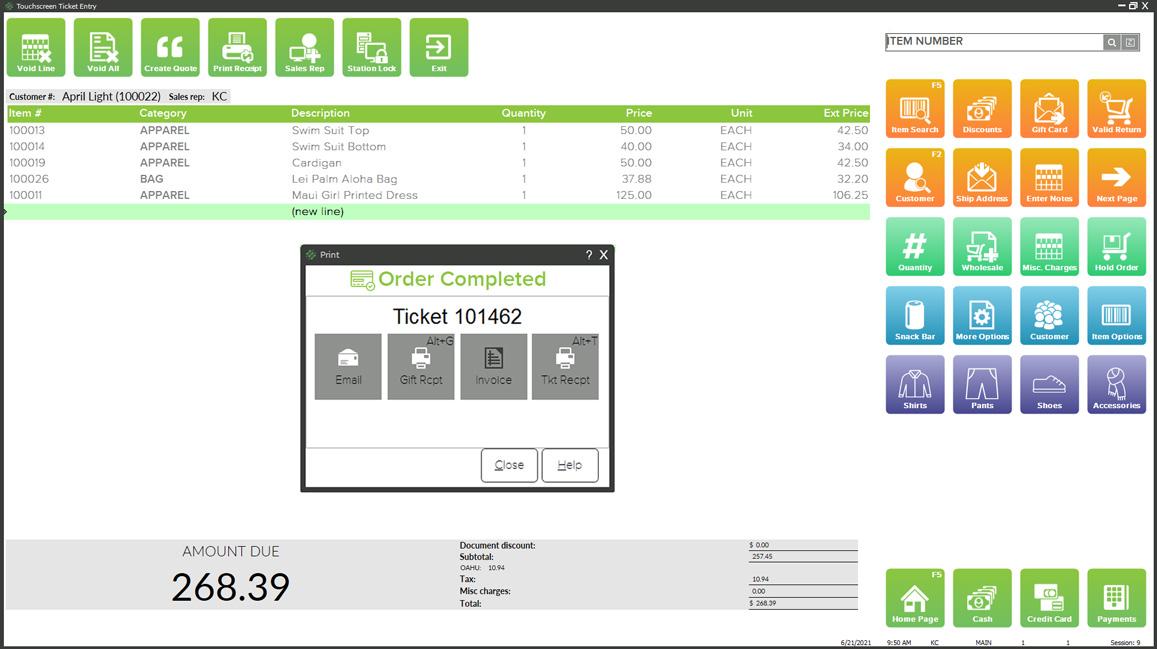Click the Close button in Print dialog
Image resolution: width=1157 pixels, height=649 pixels.
point(509,465)
